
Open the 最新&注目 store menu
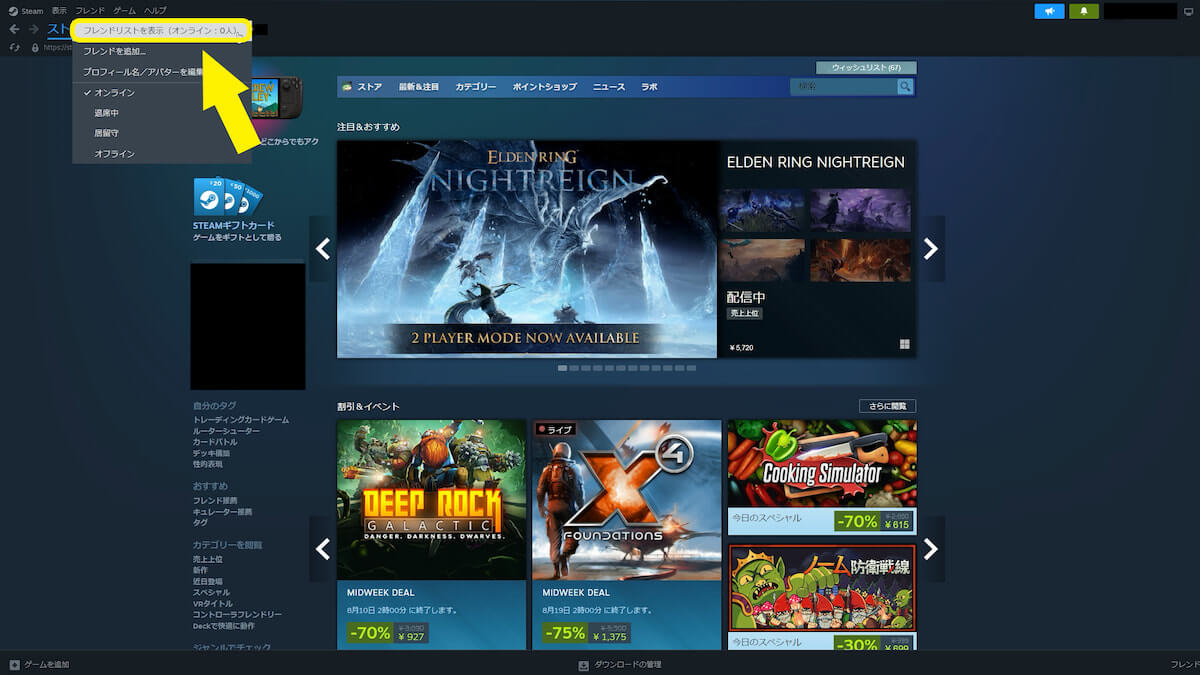tap(418, 87)
